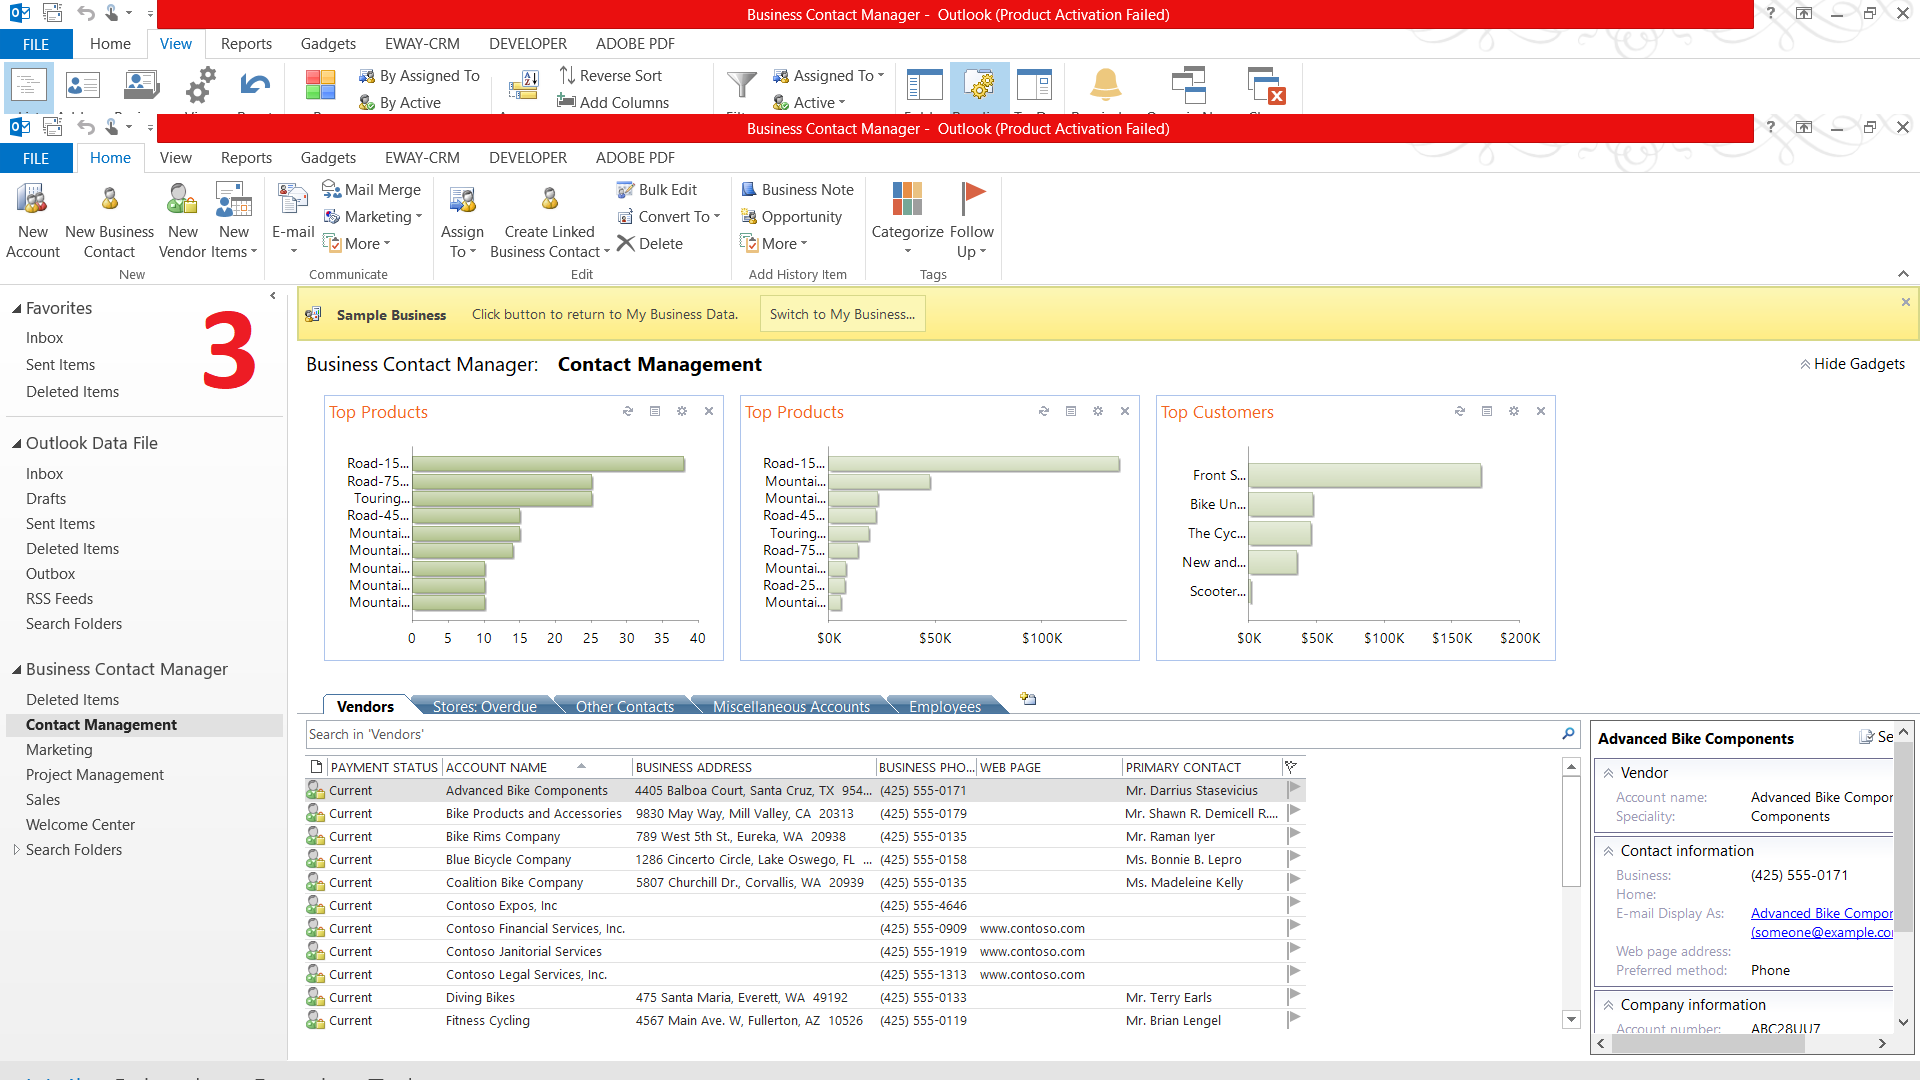Select Project Management folder
Image resolution: width=1920 pixels, height=1080 pixels.
[95, 774]
